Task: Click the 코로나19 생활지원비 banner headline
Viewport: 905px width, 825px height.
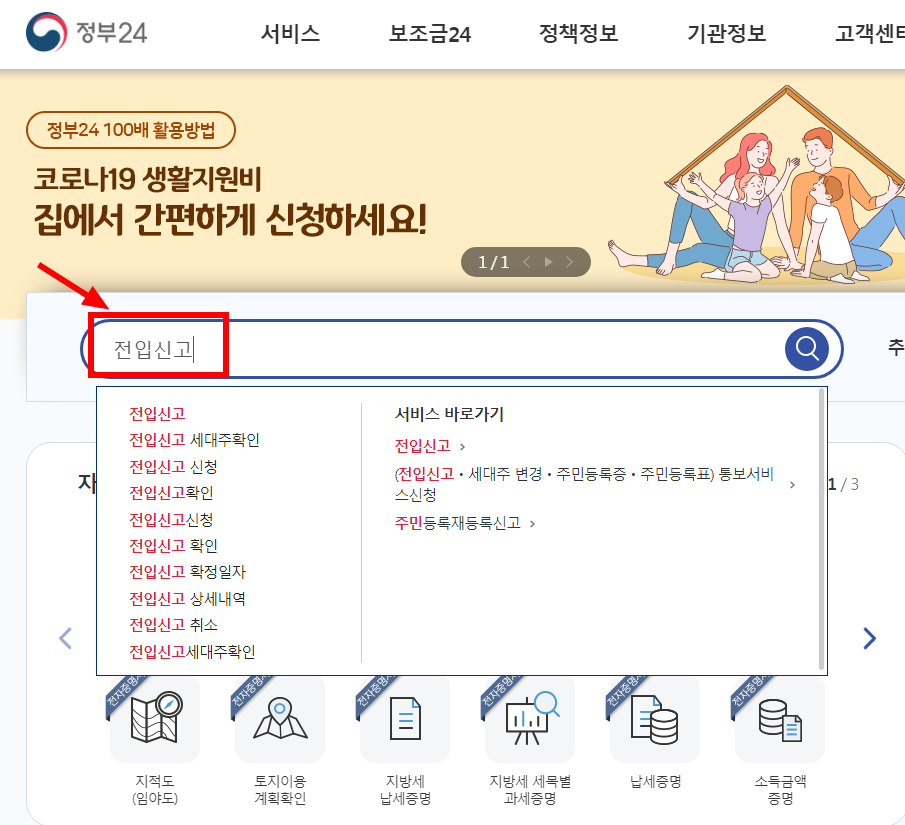Action: (x=231, y=202)
